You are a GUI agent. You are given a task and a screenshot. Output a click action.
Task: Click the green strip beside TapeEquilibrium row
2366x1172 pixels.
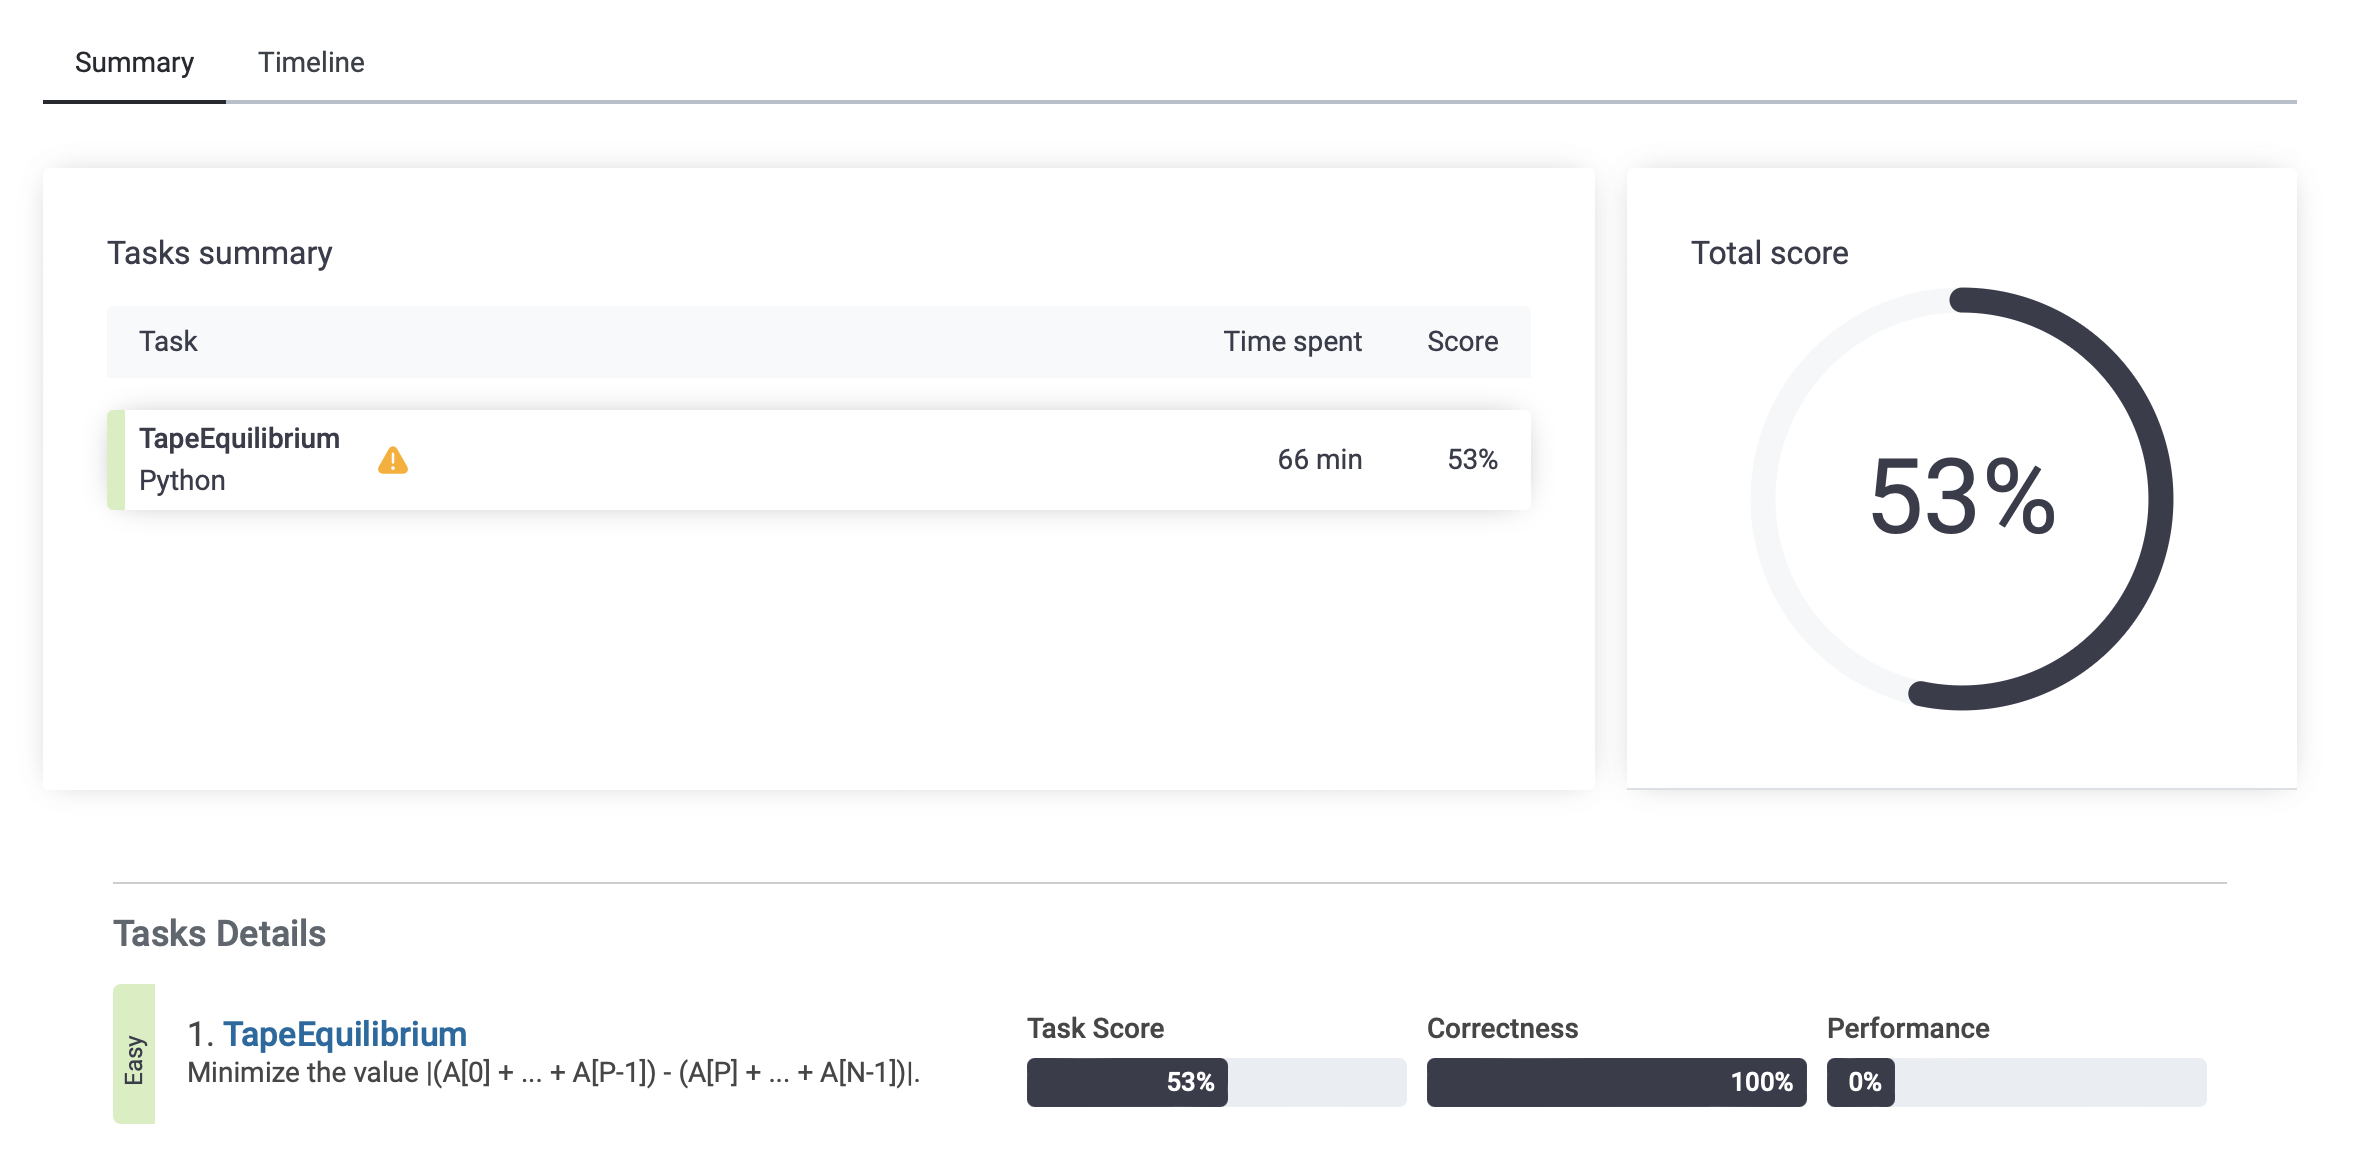tap(116, 460)
